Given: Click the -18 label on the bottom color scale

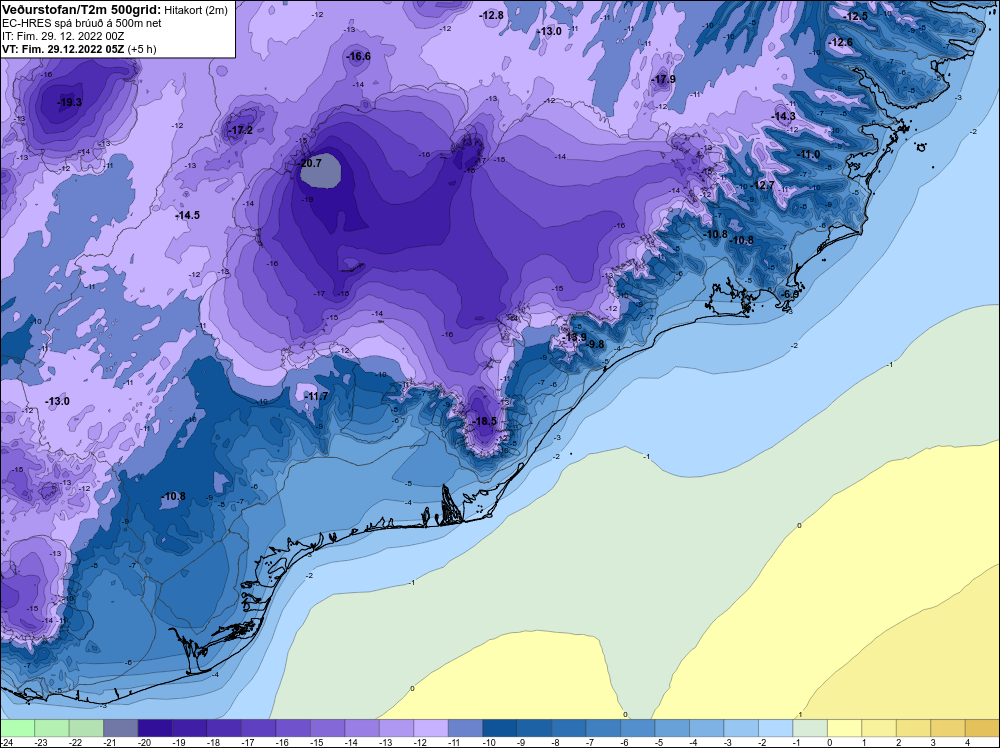Looking at the screenshot, I should click(x=214, y=742).
